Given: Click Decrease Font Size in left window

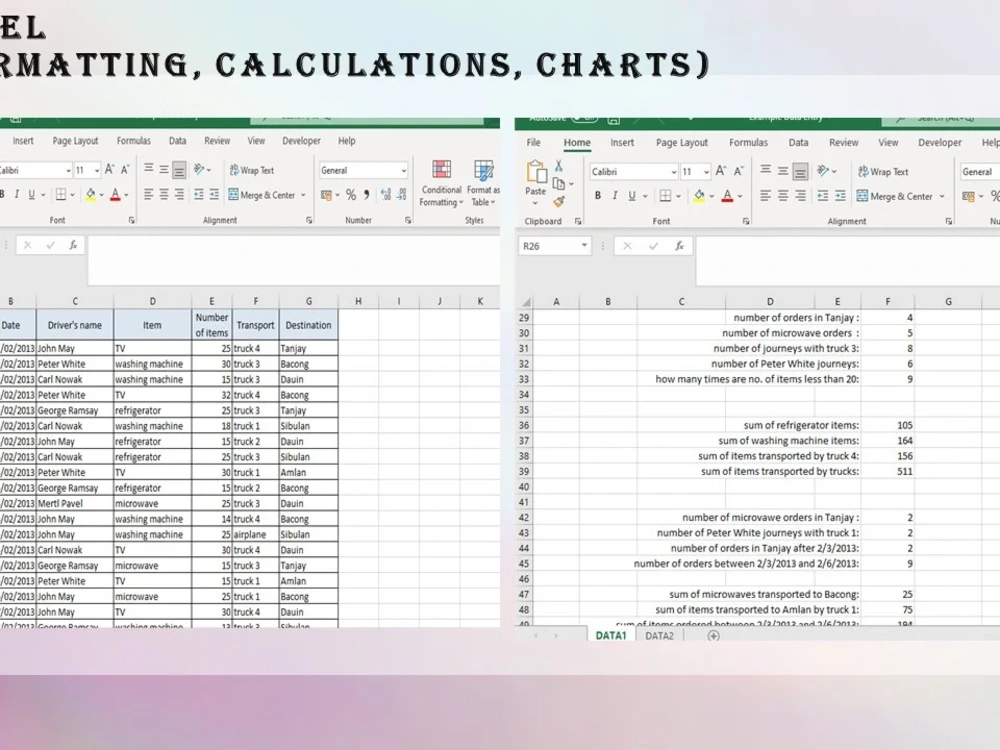Looking at the screenshot, I should pos(125,170).
